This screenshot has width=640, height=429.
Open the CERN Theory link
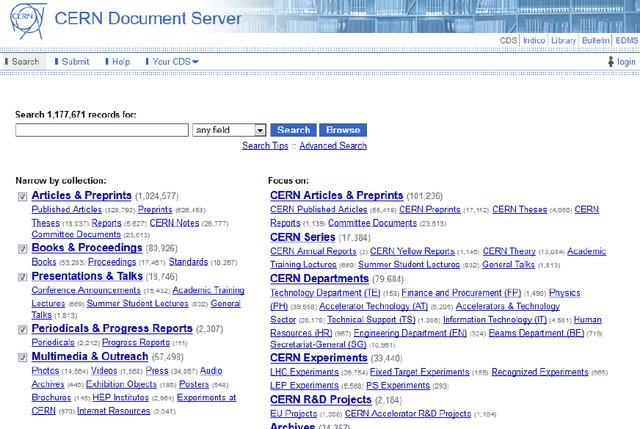point(509,251)
